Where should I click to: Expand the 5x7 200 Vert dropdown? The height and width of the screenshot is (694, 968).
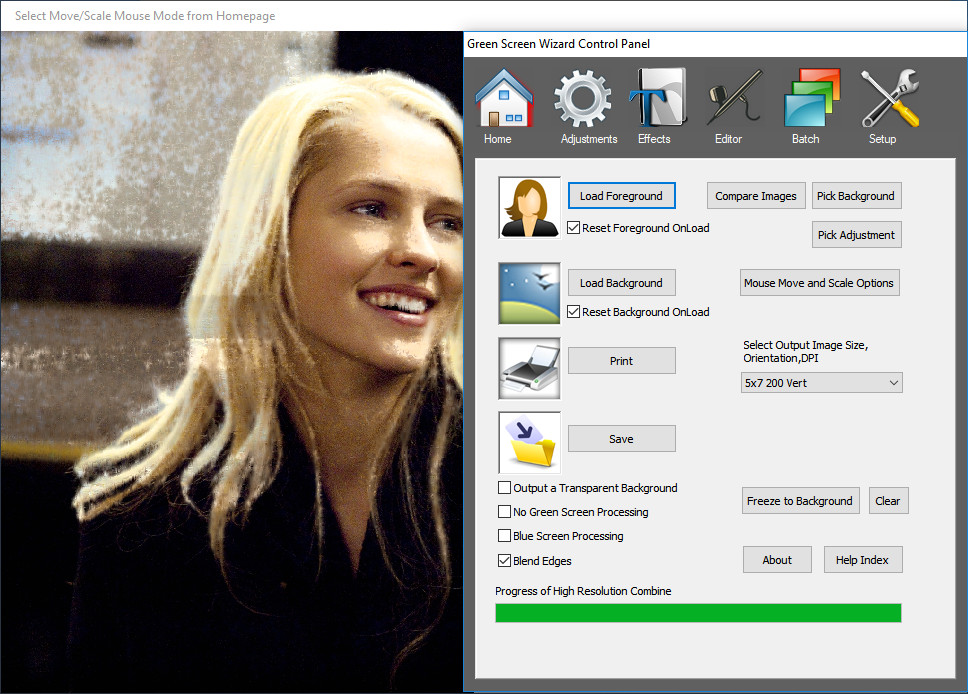pos(821,383)
